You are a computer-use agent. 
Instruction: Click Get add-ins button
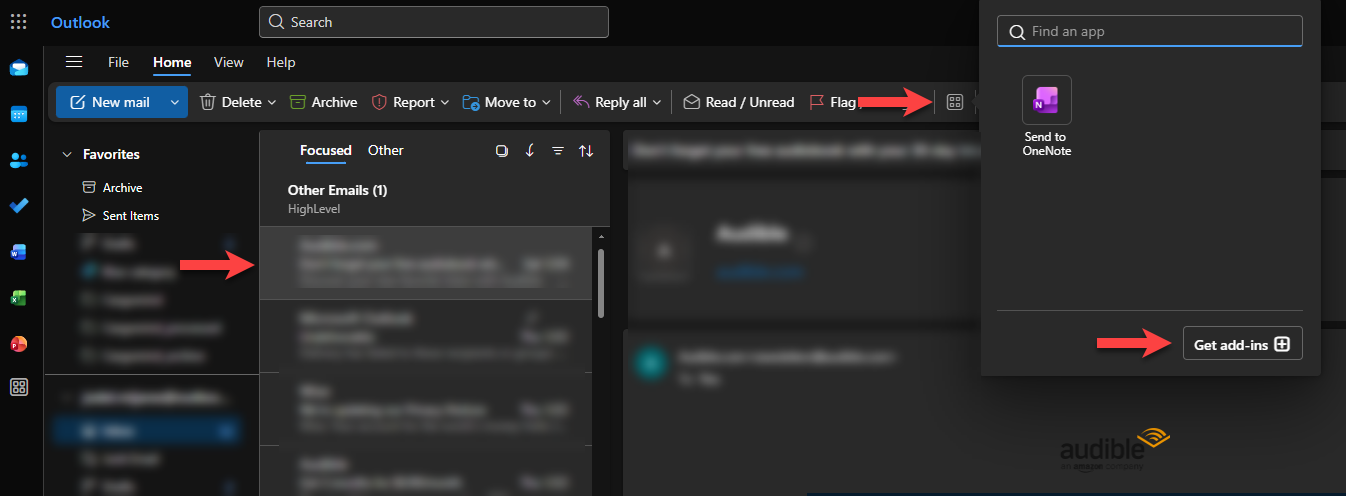pos(1242,344)
